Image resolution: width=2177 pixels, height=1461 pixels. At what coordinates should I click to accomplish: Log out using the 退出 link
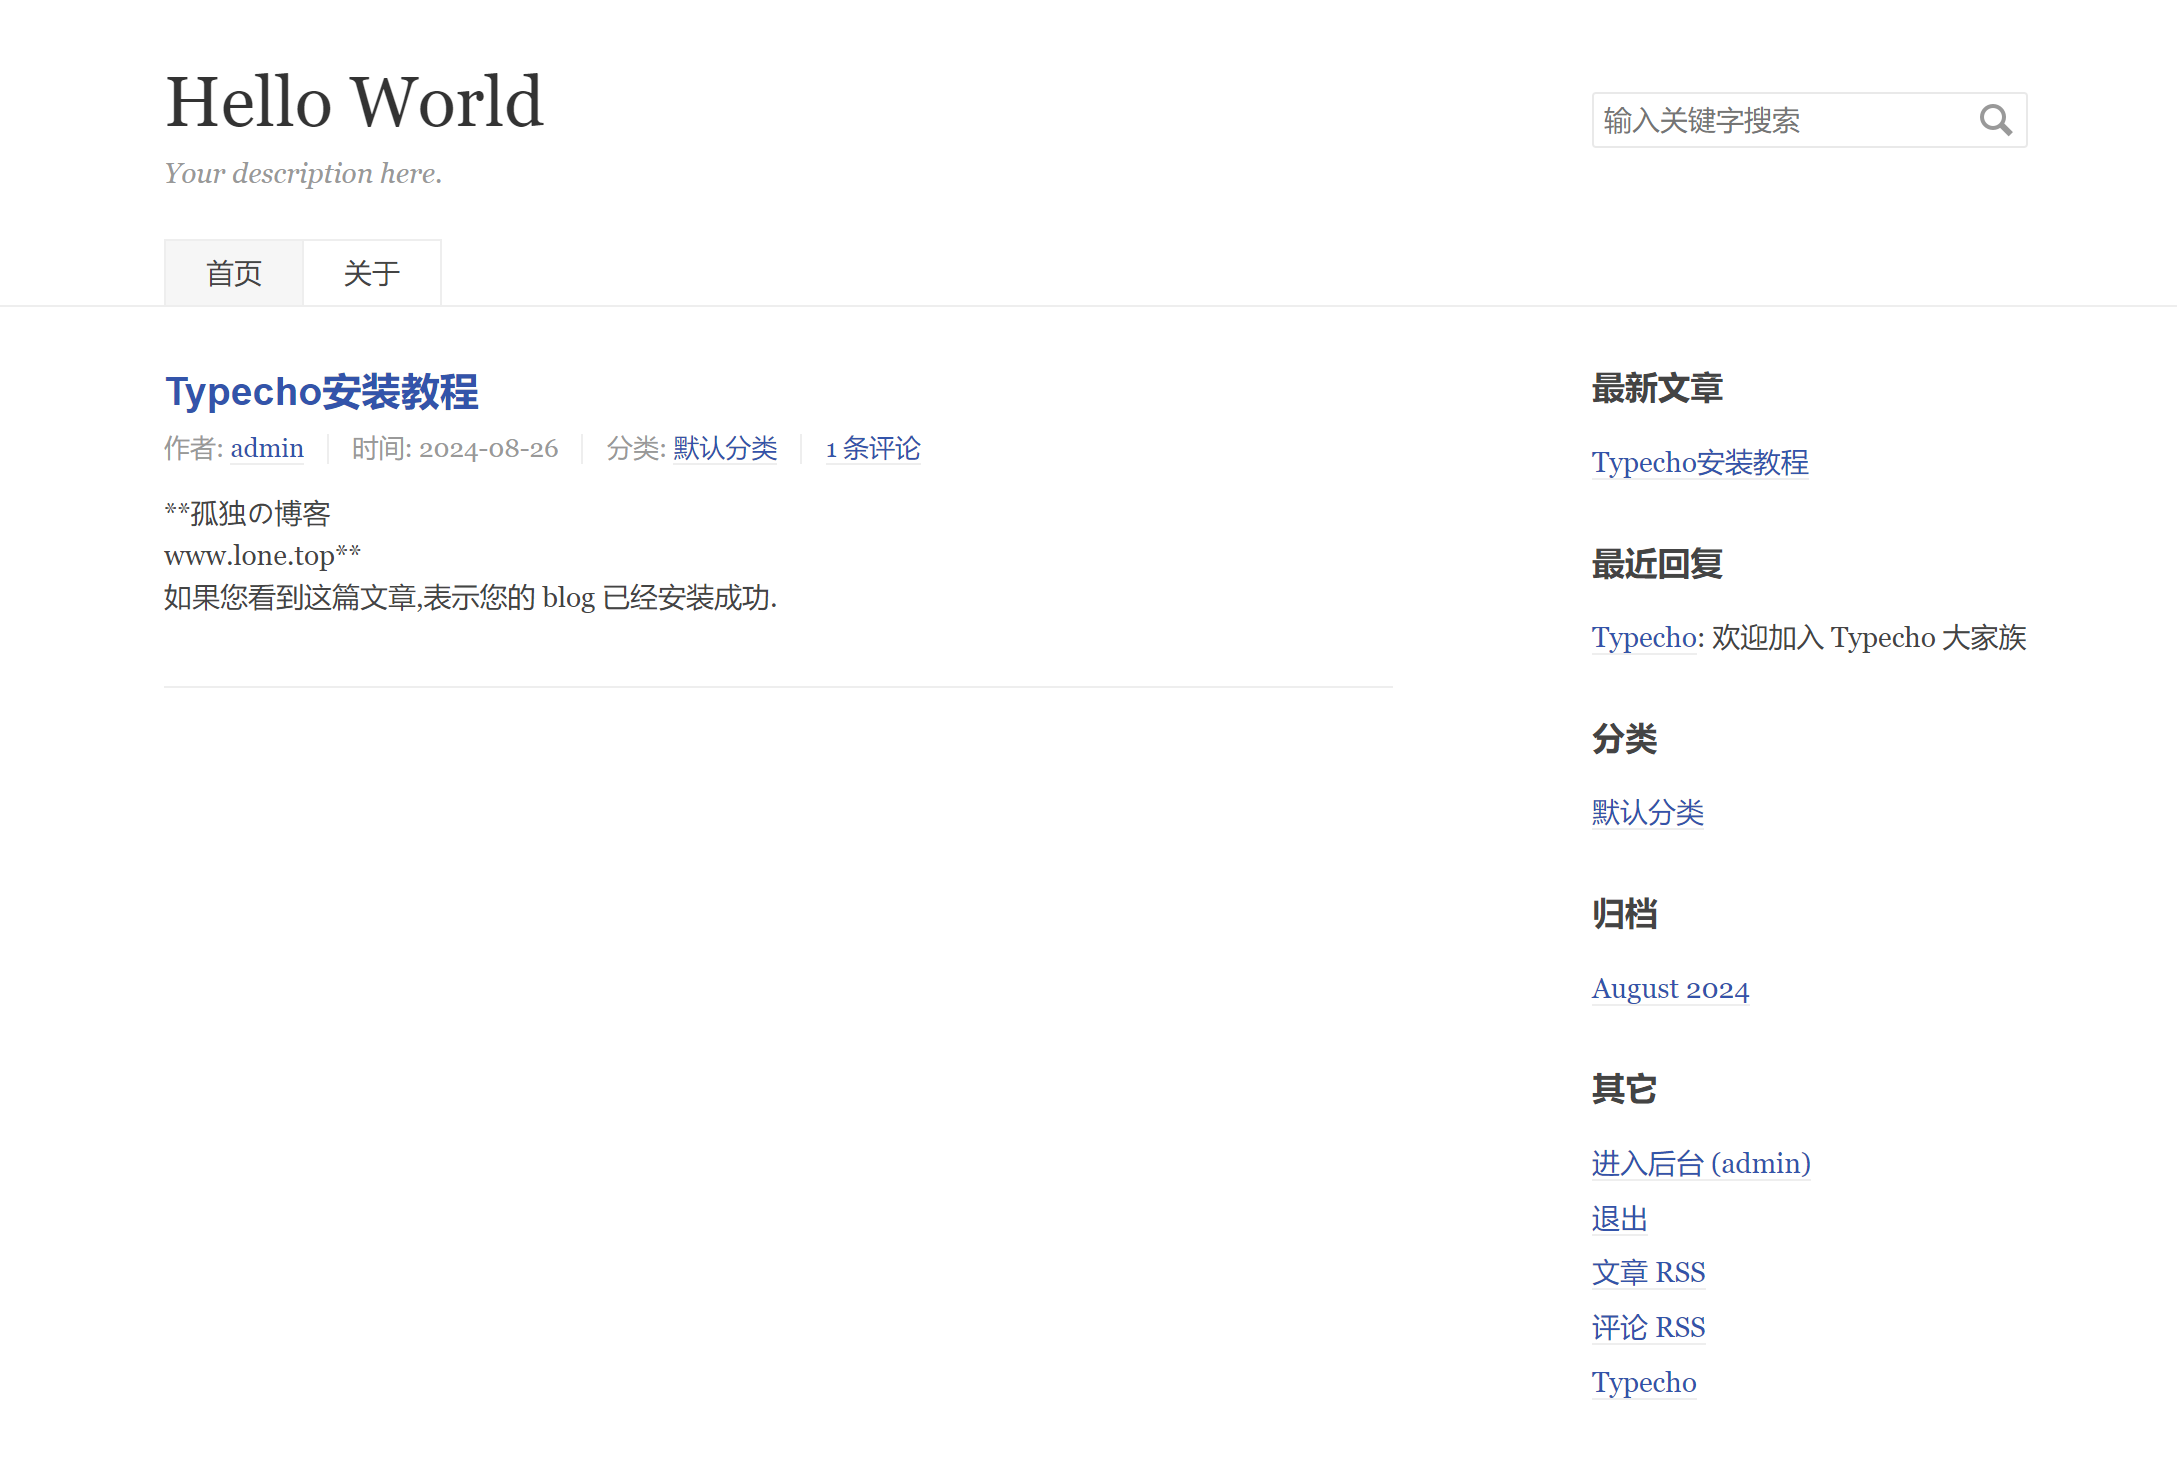pos(1619,1219)
